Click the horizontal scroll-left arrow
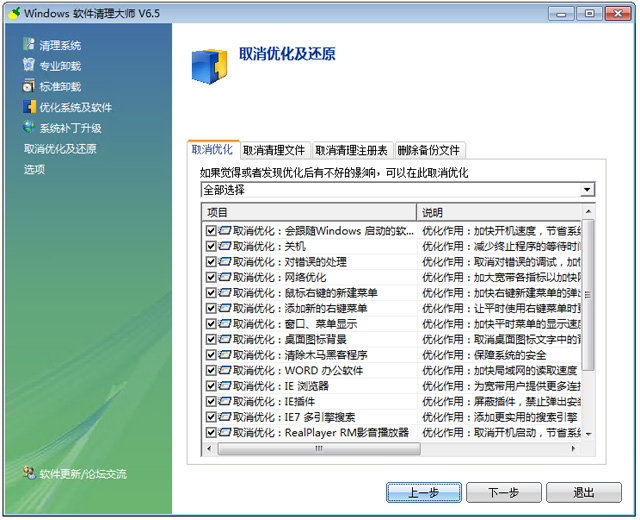The width and height of the screenshot is (640, 520). [209, 449]
